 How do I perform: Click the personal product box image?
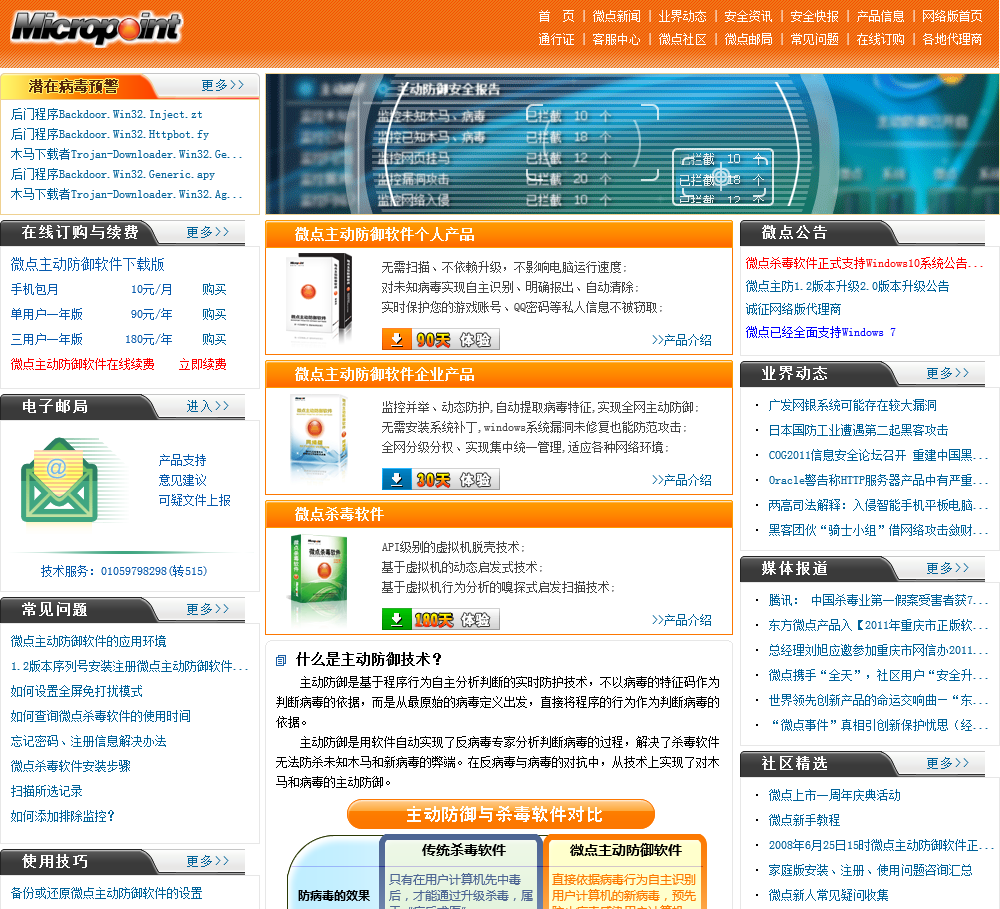(x=318, y=298)
